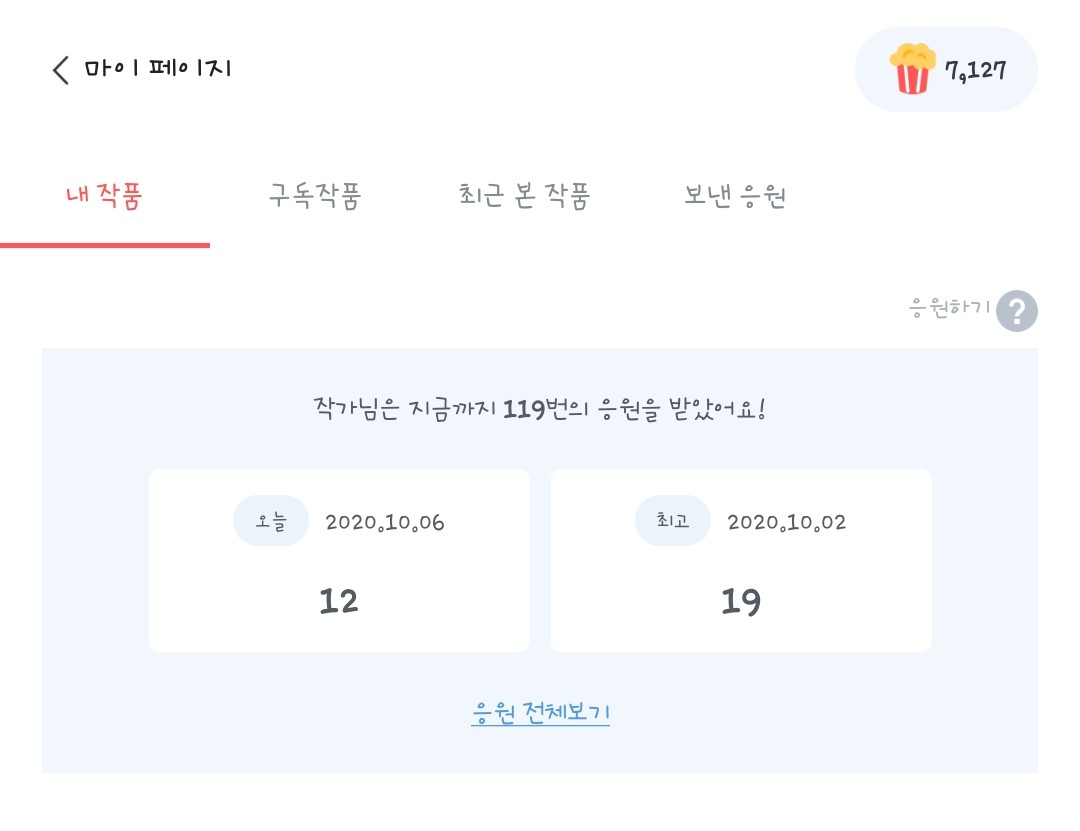Click the 119번 total cheers message
The width and height of the screenshot is (1080, 831).
click(539, 410)
